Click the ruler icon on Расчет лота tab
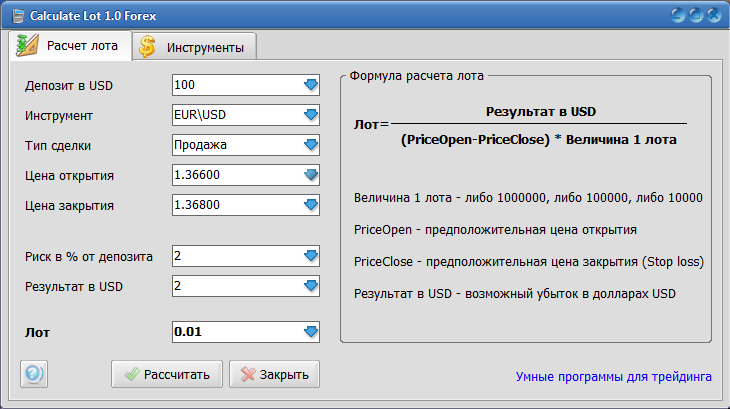 click(x=27, y=46)
